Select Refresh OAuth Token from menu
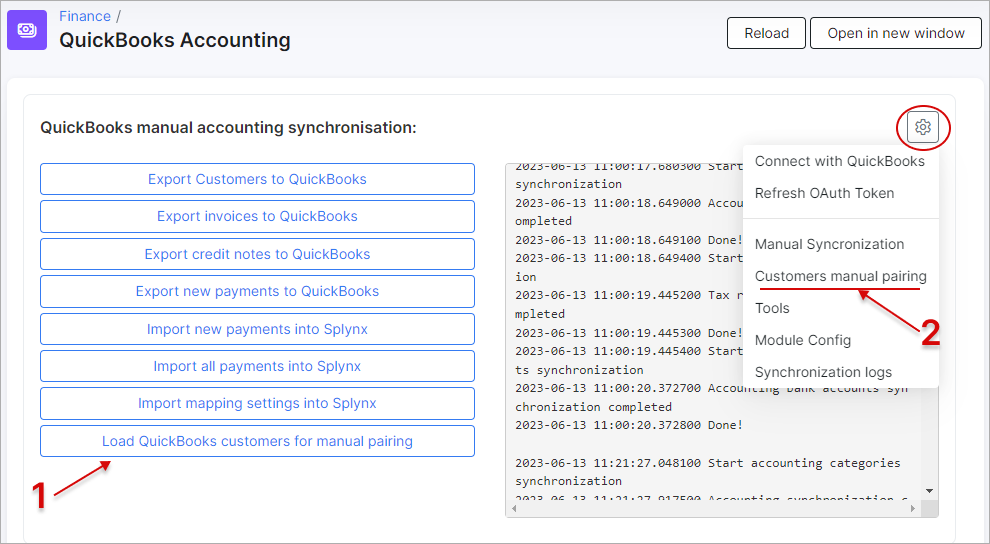Viewport: 990px width, 544px height. tap(824, 193)
